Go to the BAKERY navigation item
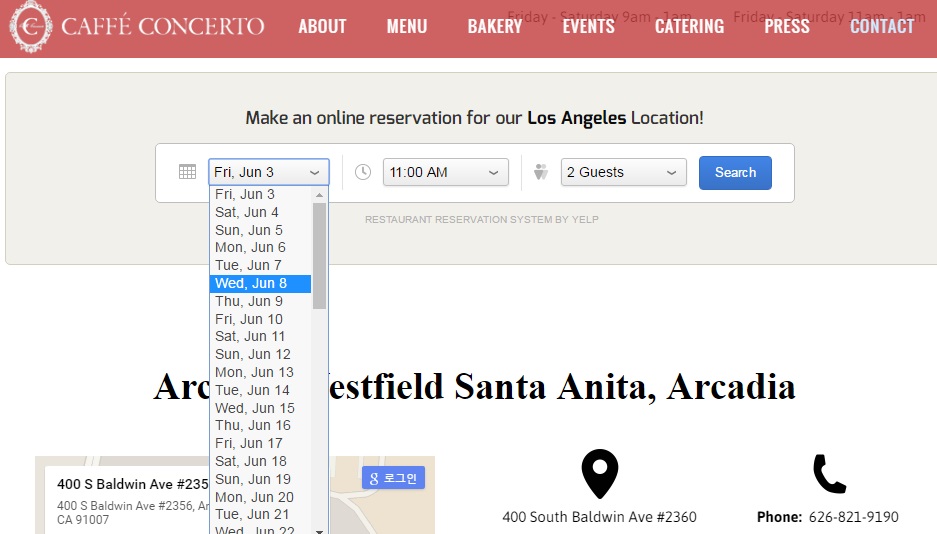937x534 pixels. pos(495,27)
